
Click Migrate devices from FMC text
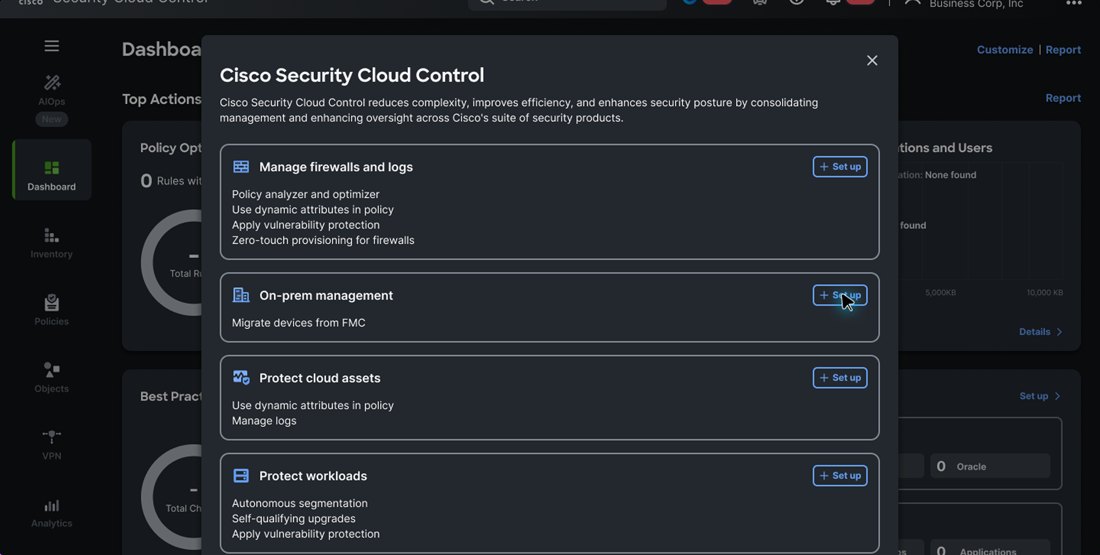[x=299, y=323]
